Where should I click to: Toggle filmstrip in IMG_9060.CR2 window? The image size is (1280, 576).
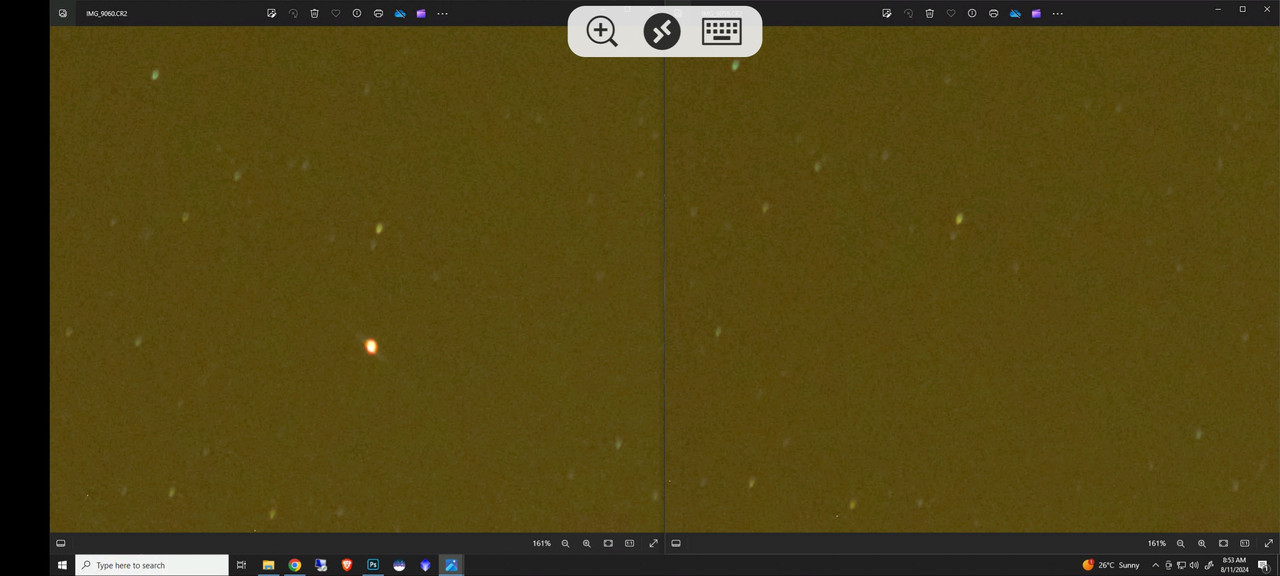[61, 544]
